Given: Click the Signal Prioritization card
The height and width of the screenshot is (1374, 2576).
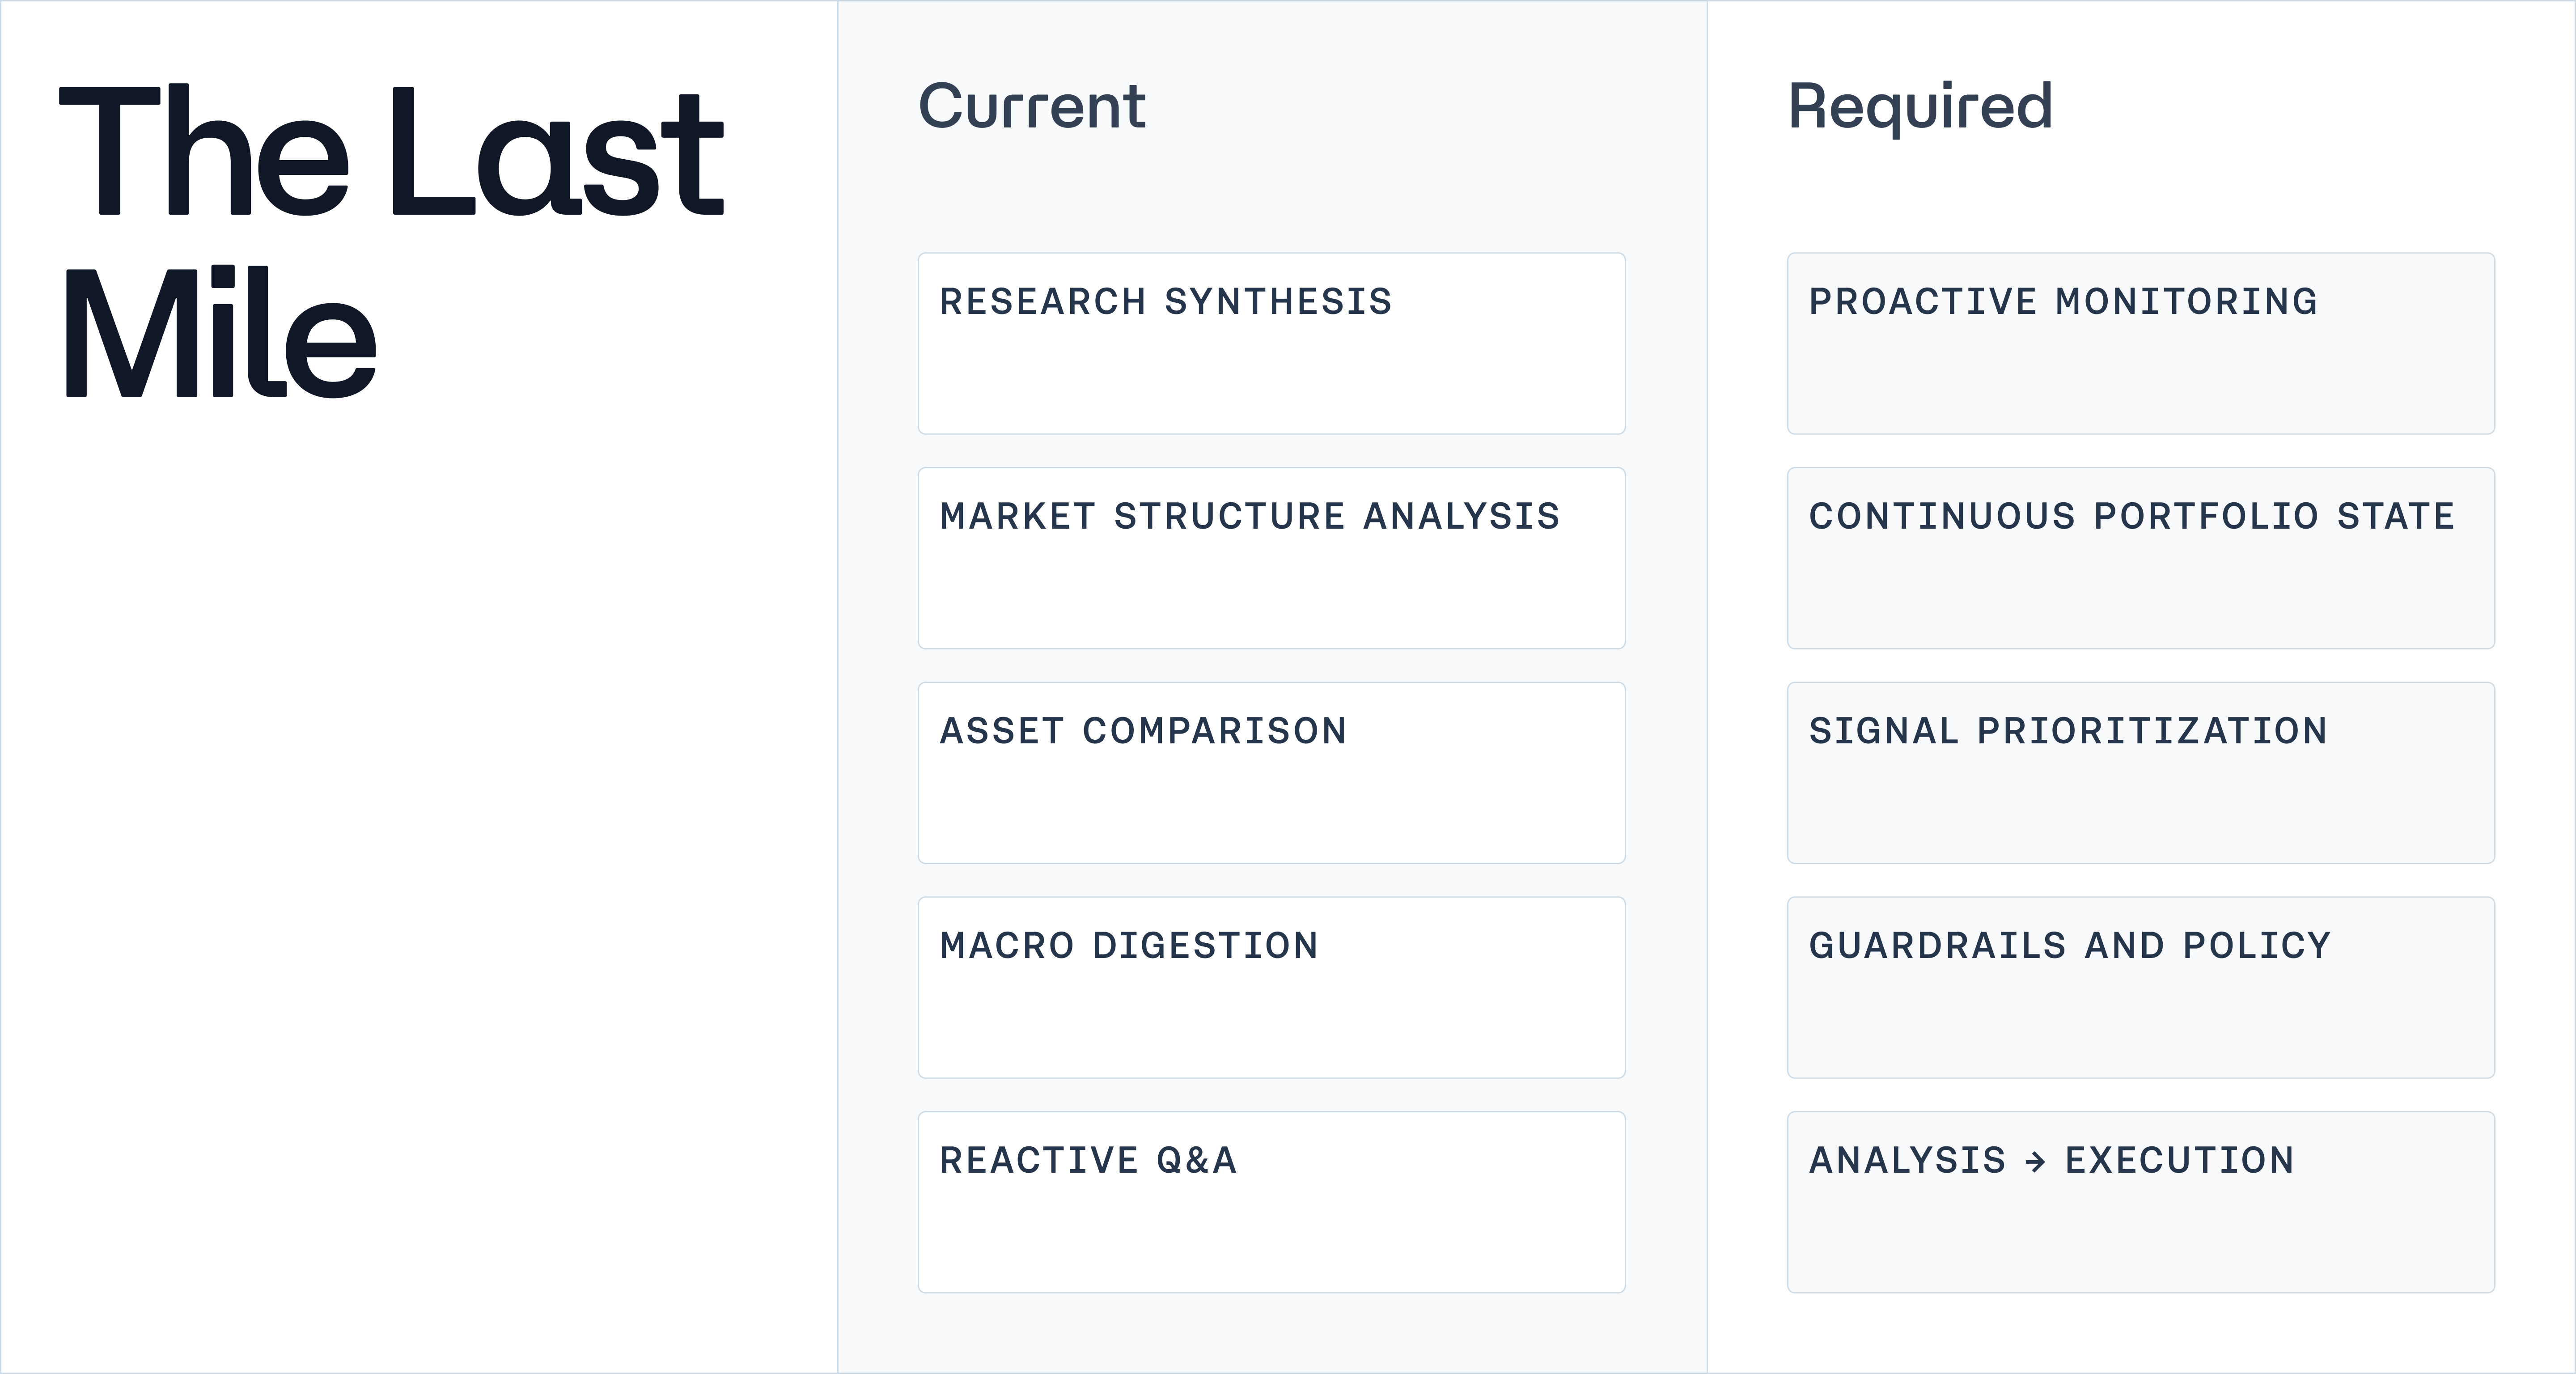Looking at the screenshot, I should point(2140,773).
